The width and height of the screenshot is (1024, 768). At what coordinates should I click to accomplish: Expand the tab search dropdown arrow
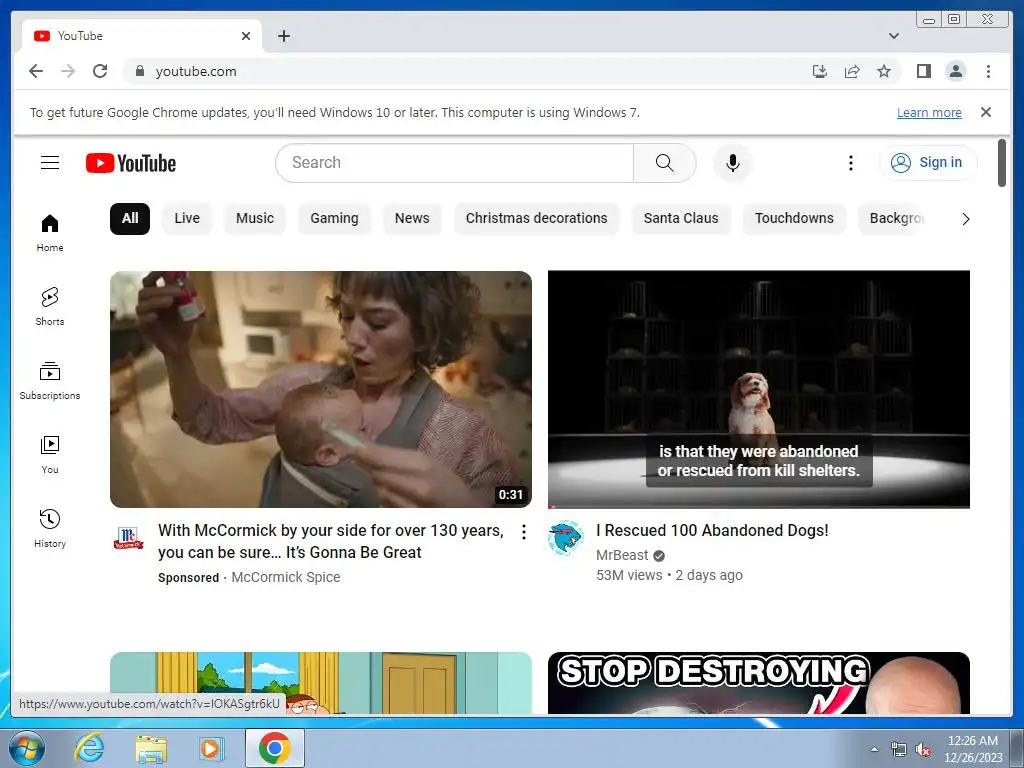point(894,36)
